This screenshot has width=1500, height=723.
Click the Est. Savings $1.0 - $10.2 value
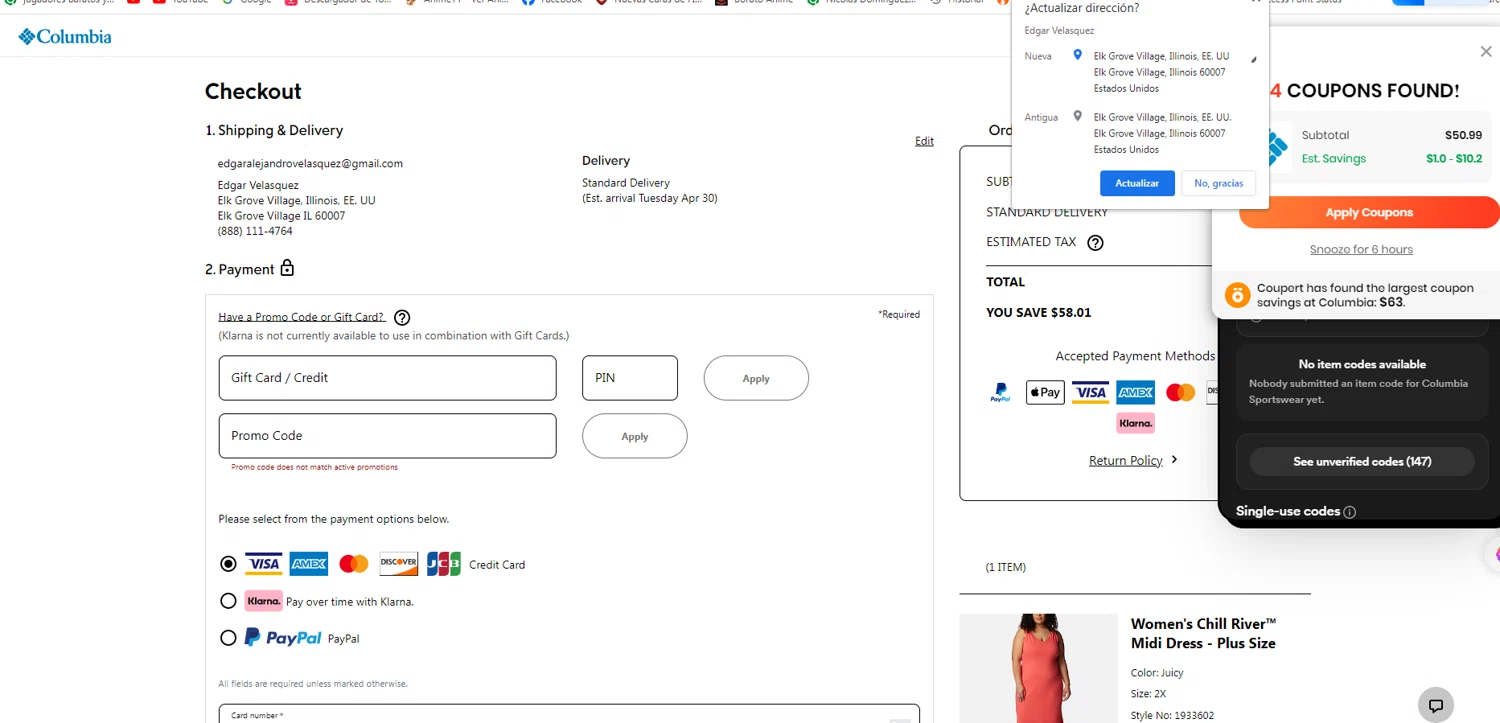[x=1454, y=158]
